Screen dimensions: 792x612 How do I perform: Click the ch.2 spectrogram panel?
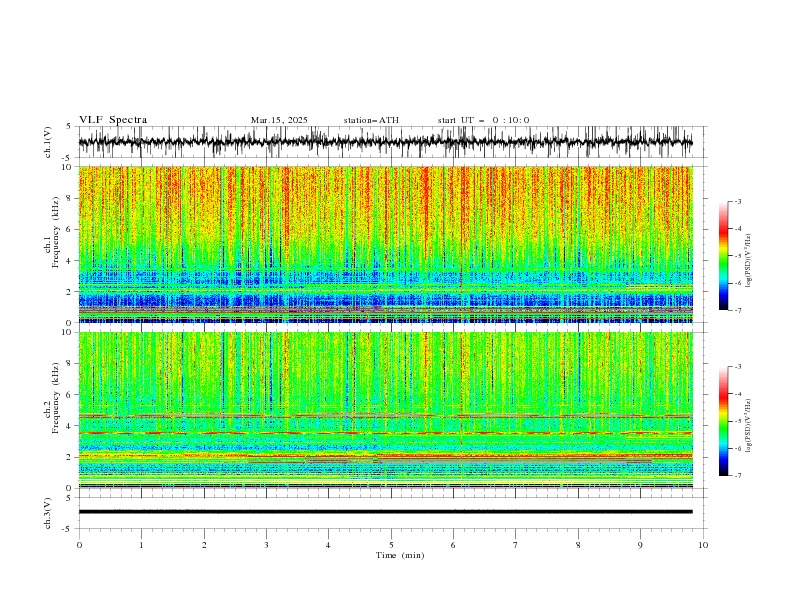385,410
